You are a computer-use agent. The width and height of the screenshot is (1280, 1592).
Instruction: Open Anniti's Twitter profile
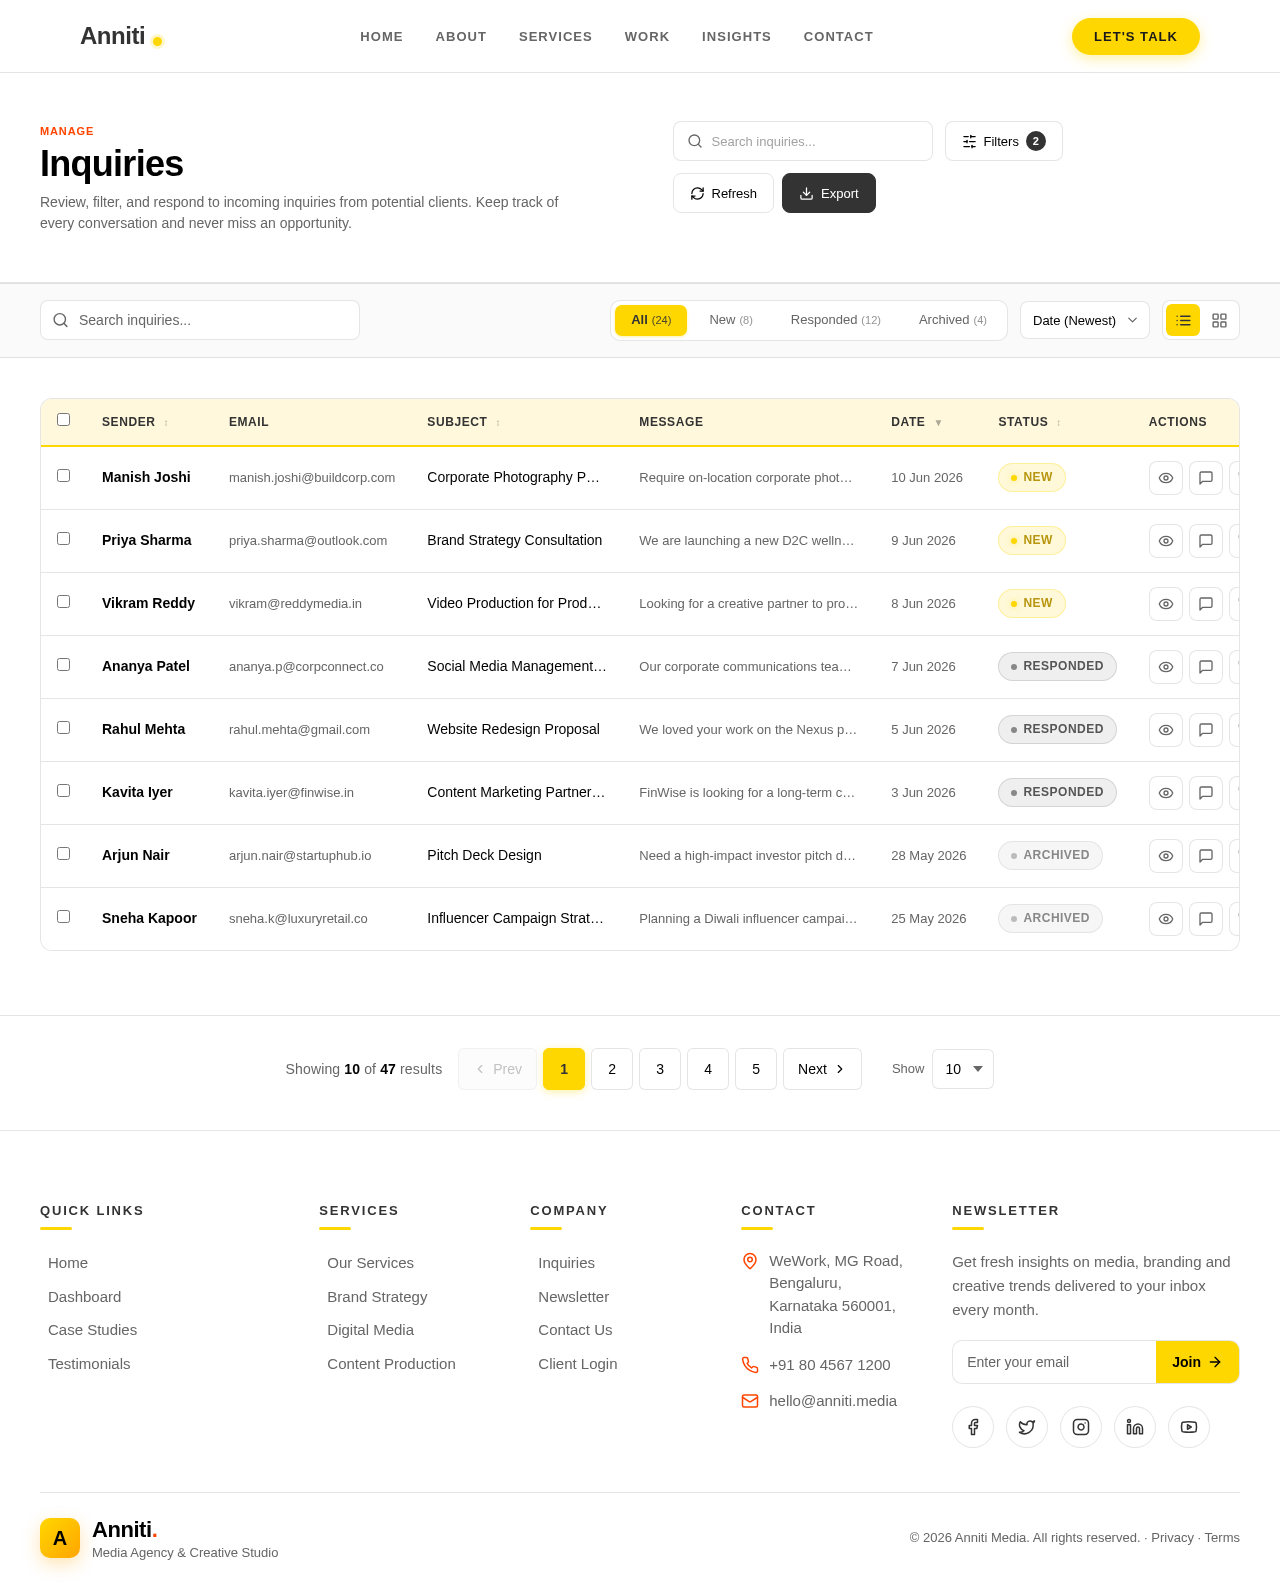click(1027, 1427)
